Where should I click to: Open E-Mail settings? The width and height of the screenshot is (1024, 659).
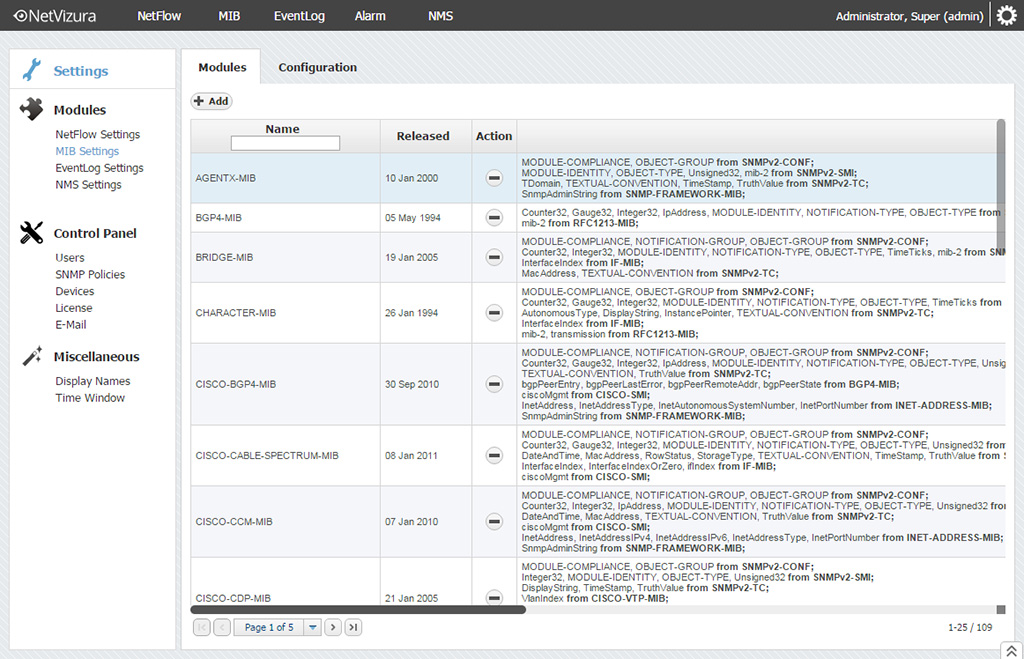coord(71,325)
